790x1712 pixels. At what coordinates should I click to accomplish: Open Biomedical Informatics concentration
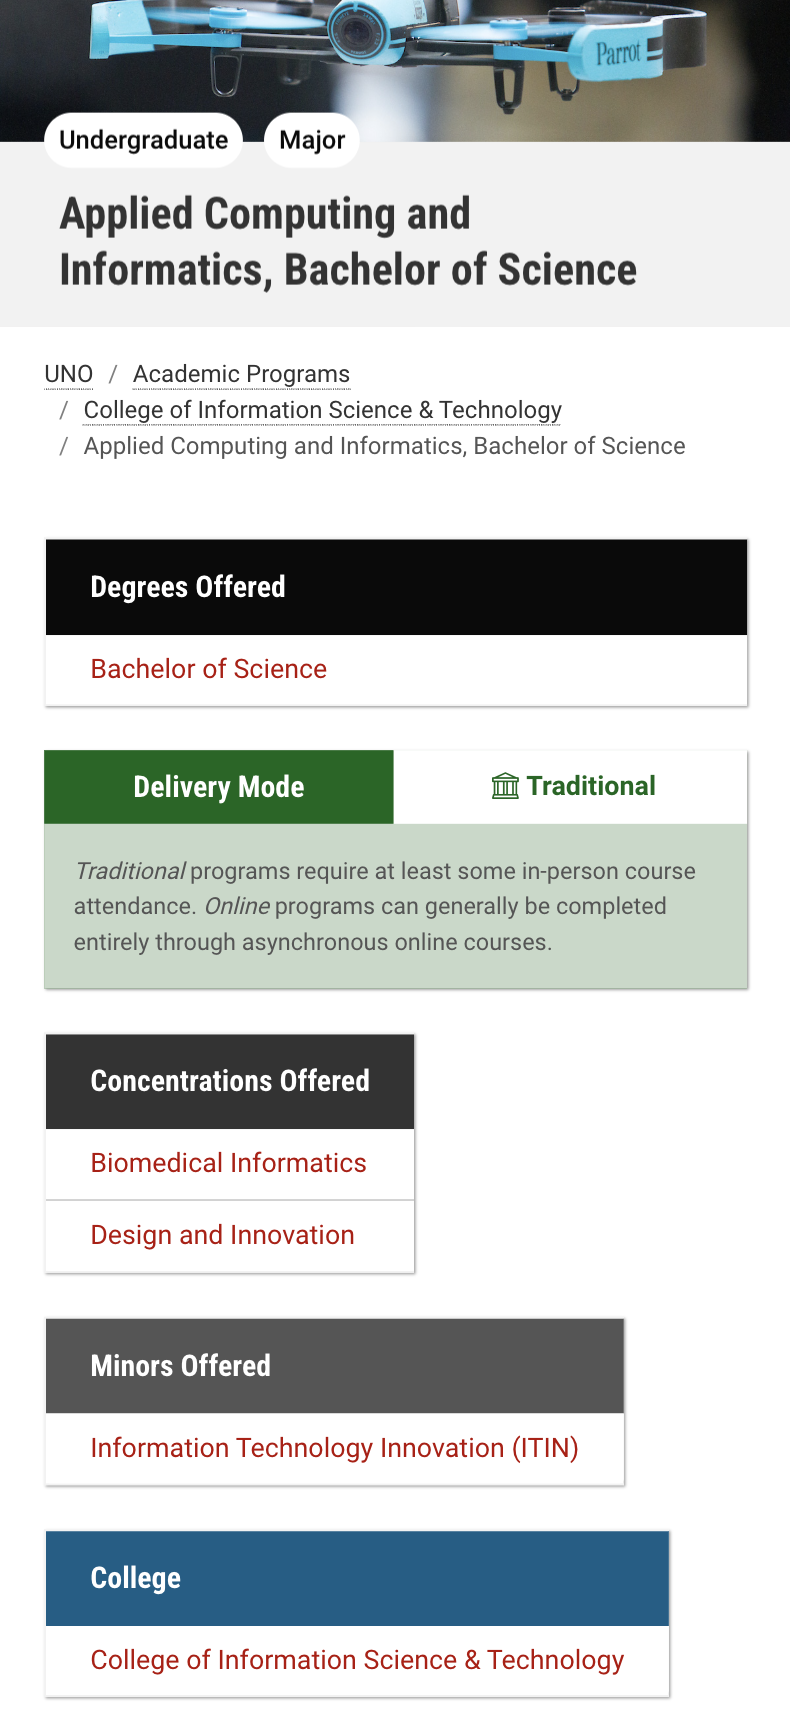click(x=228, y=1163)
